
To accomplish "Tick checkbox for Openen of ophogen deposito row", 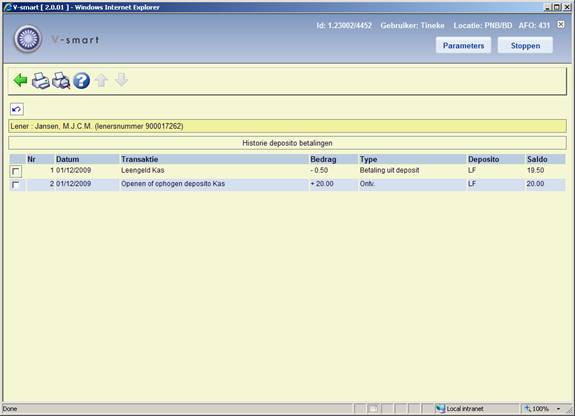I will (16, 185).
